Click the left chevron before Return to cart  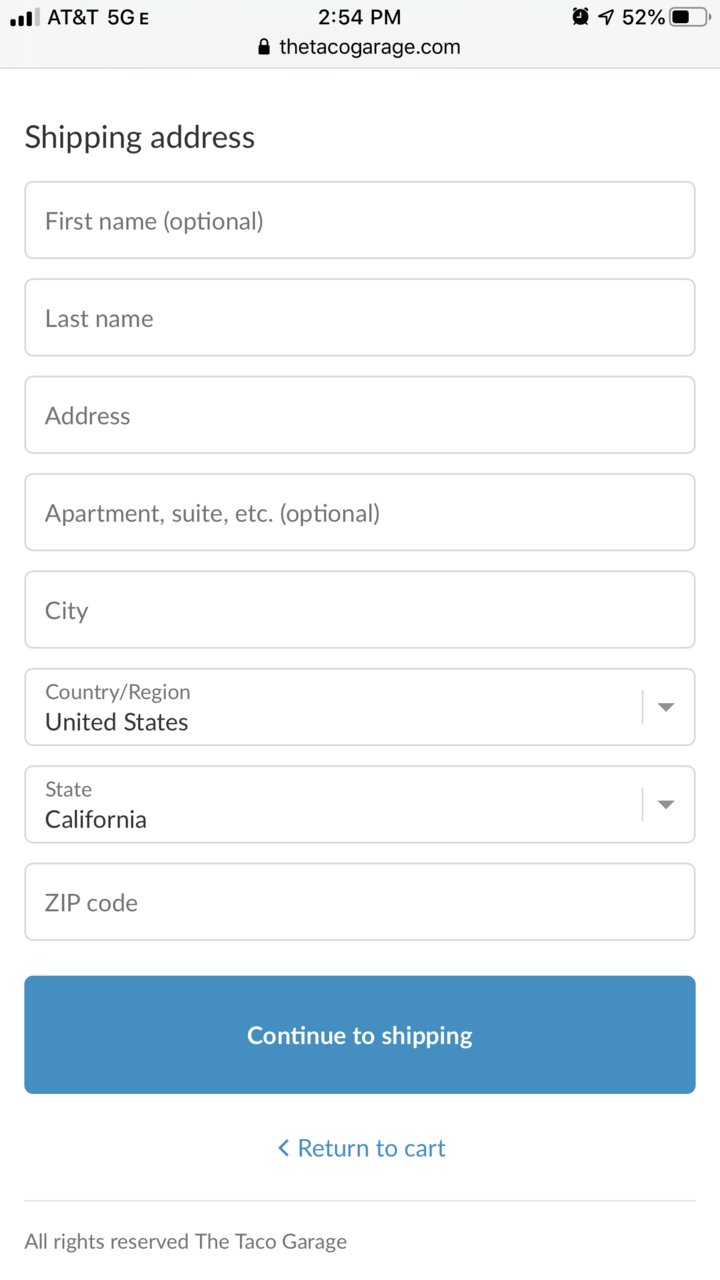(x=284, y=1147)
